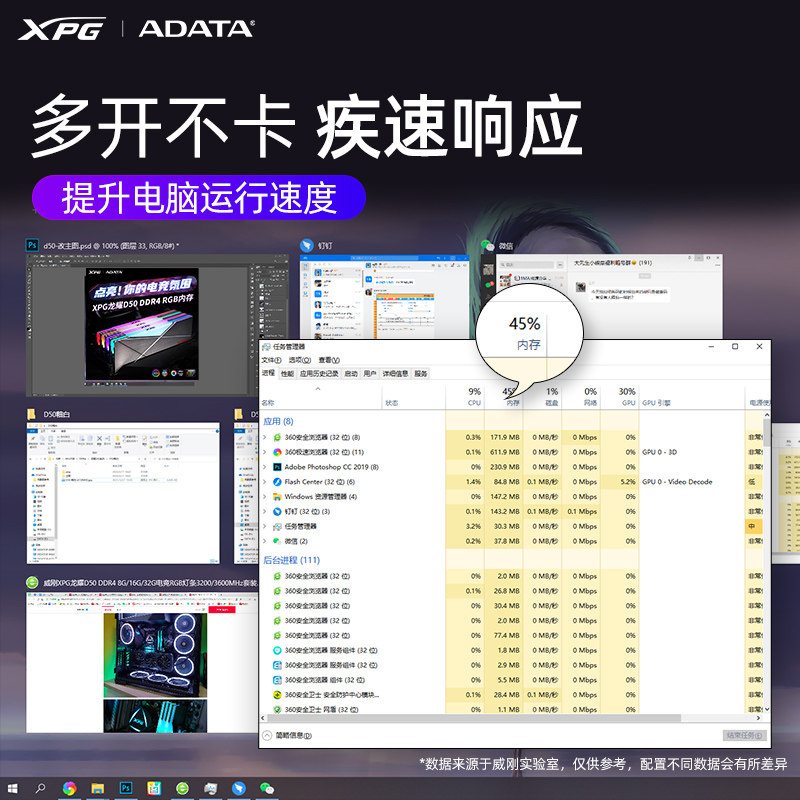Switch to the 性能 tab
This screenshot has width=800, height=800.
point(287,373)
